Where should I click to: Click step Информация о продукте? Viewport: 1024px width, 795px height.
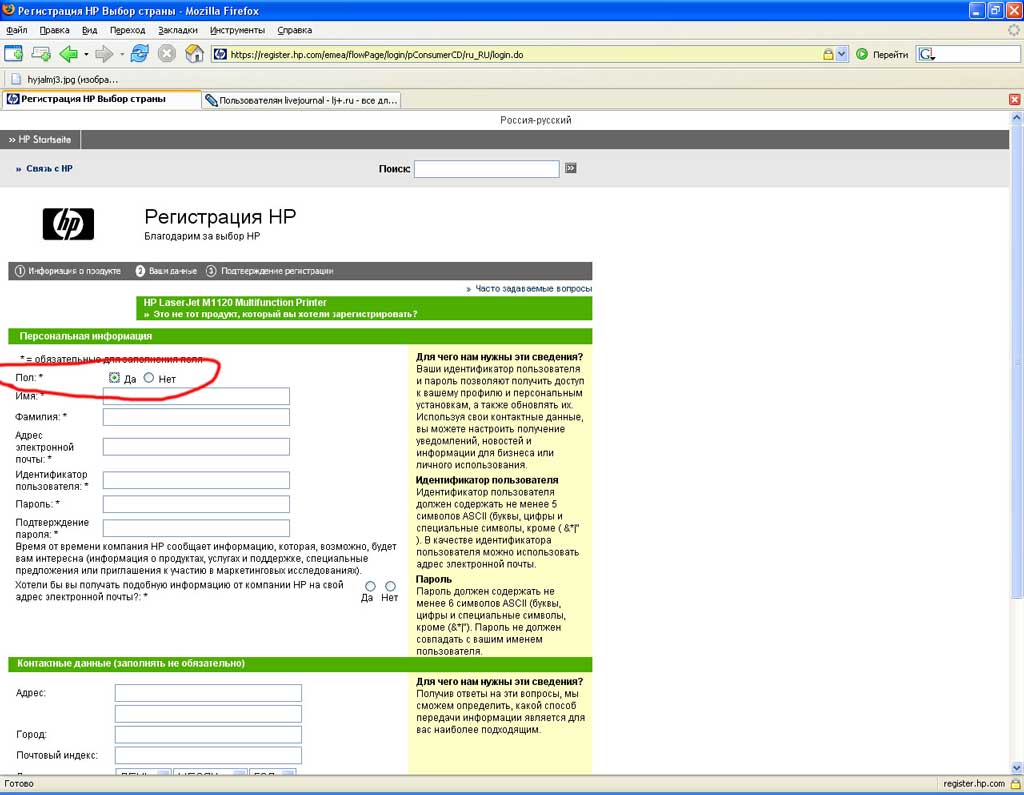coord(68,270)
